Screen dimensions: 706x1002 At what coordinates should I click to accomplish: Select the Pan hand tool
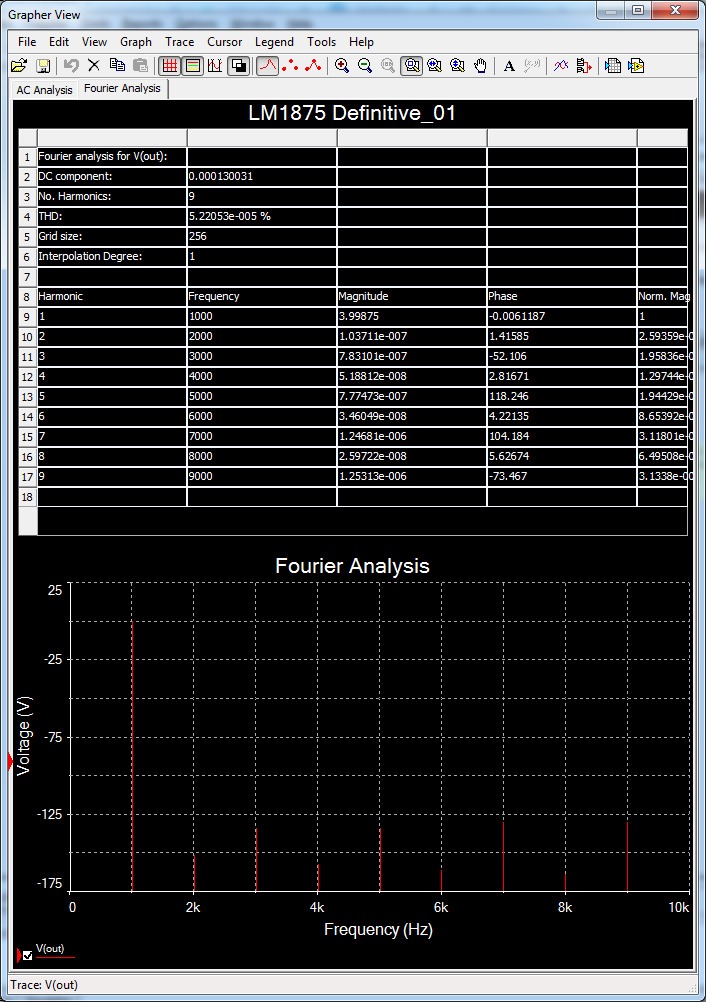click(x=480, y=65)
